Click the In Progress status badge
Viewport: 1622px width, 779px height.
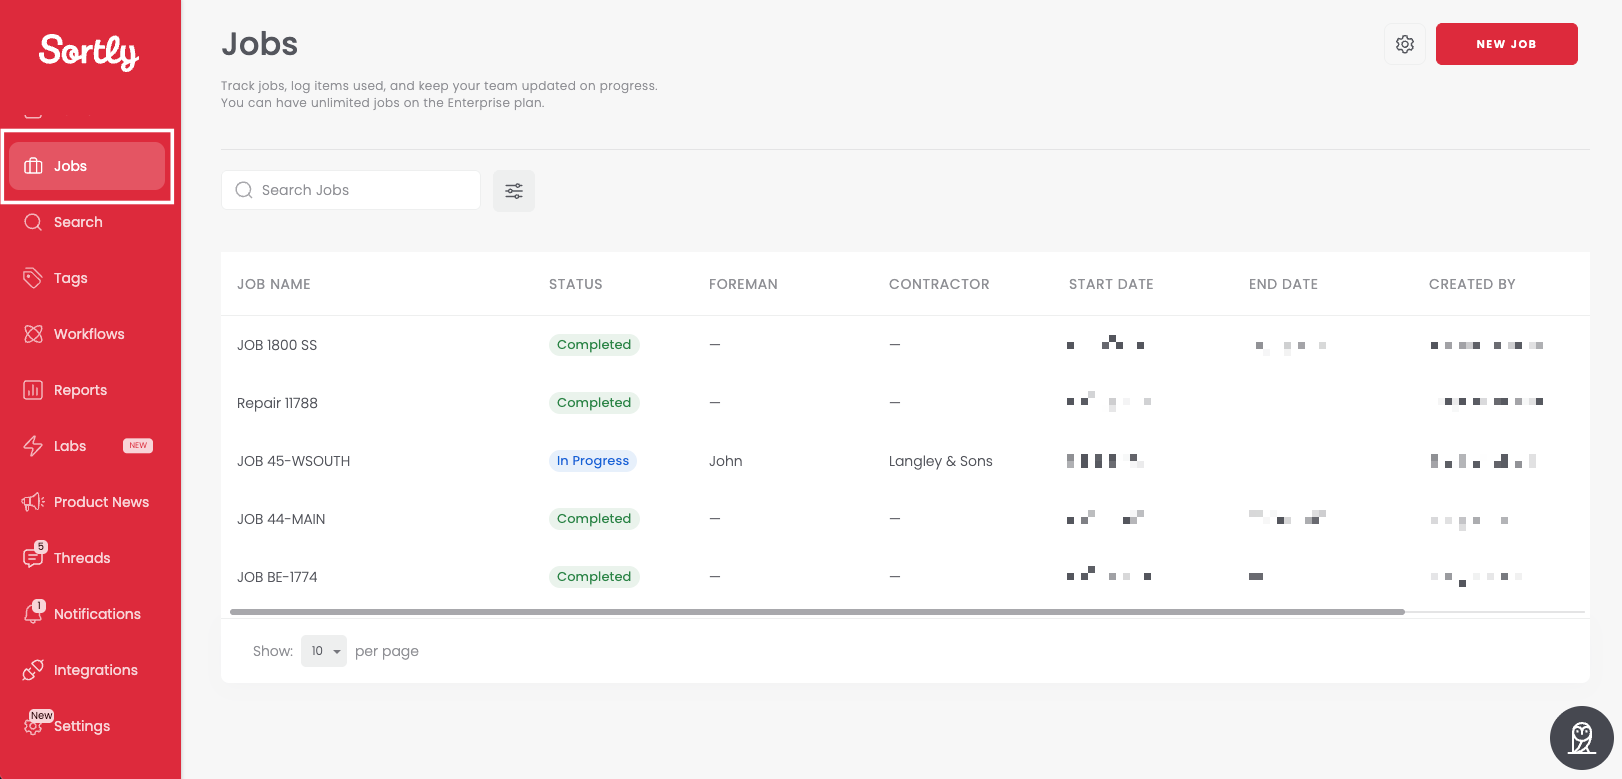(593, 461)
